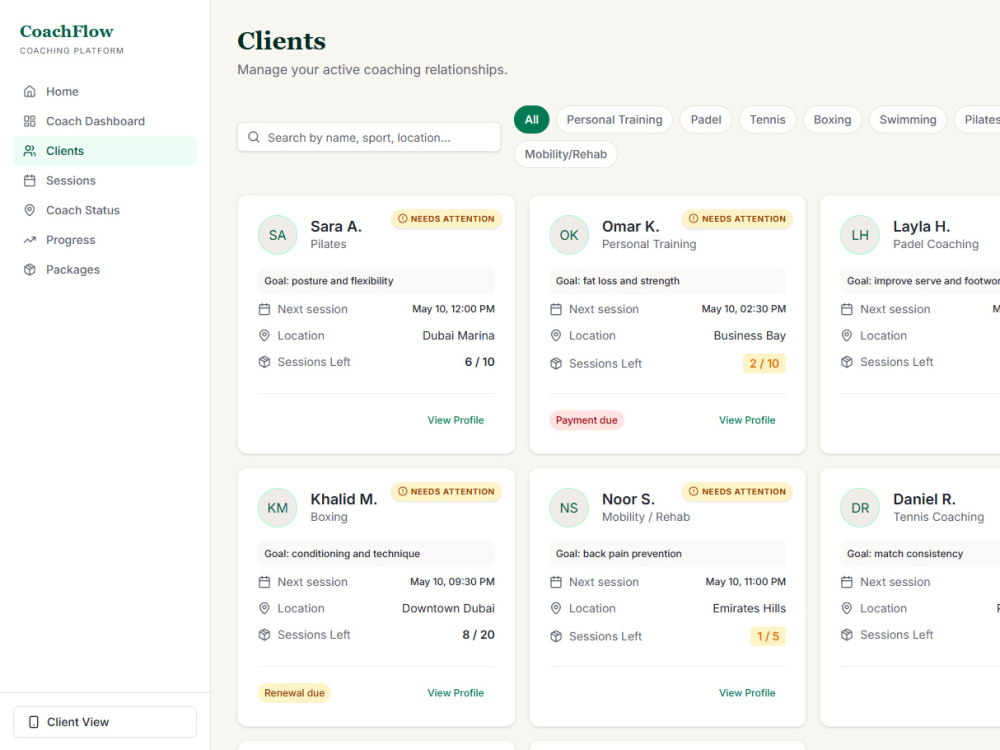This screenshot has width=1000, height=750.
Task: Click calendar icon in Omar K. card
Action: (555, 309)
